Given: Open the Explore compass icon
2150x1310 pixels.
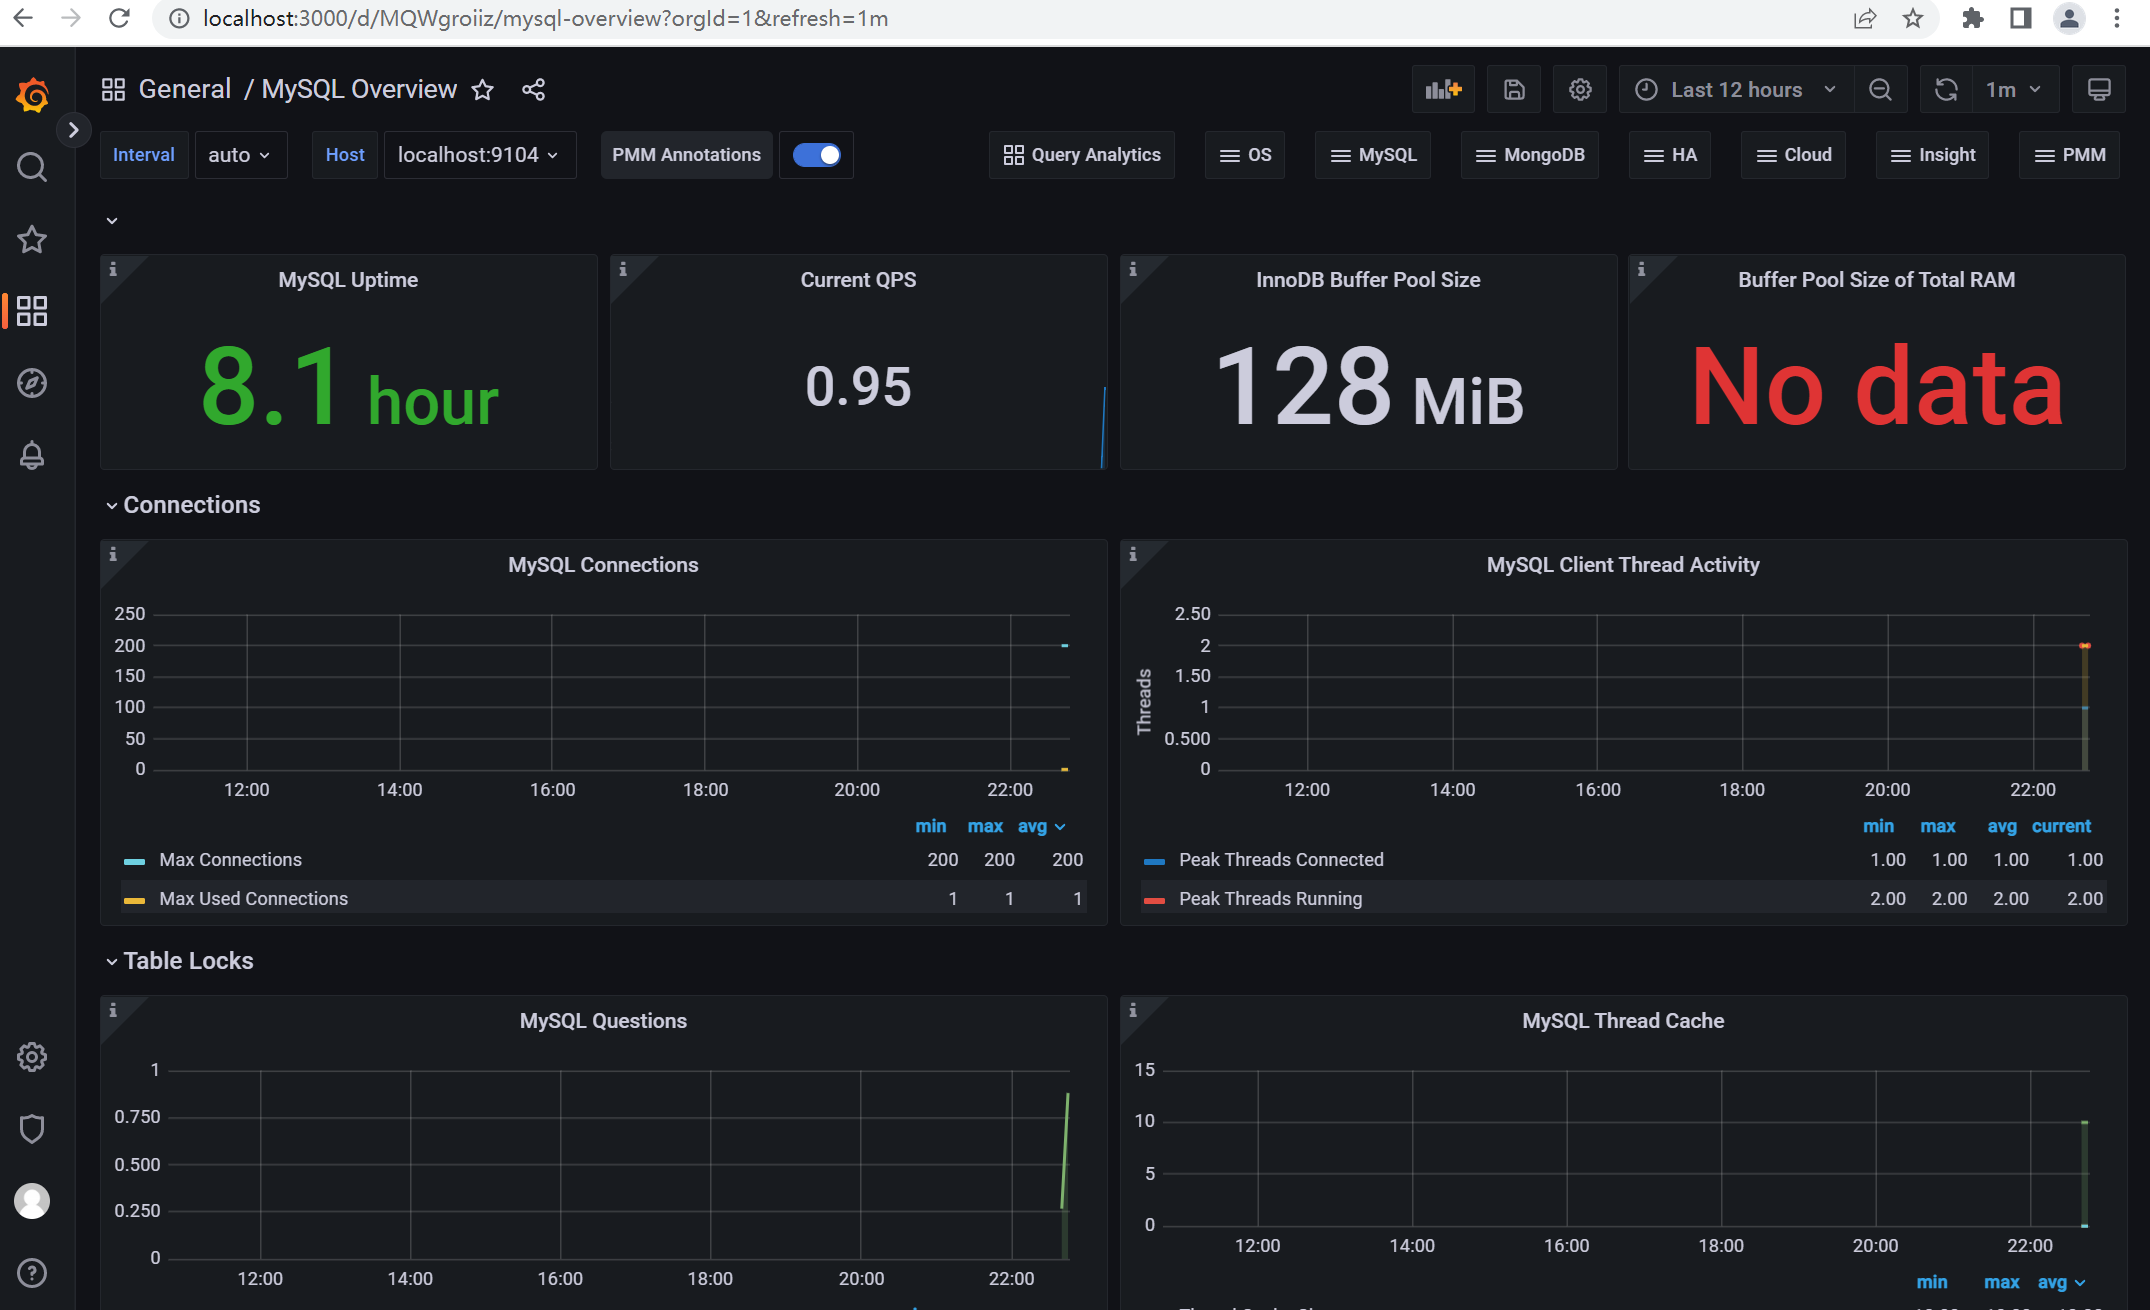Looking at the screenshot, I should coord(32,383).
